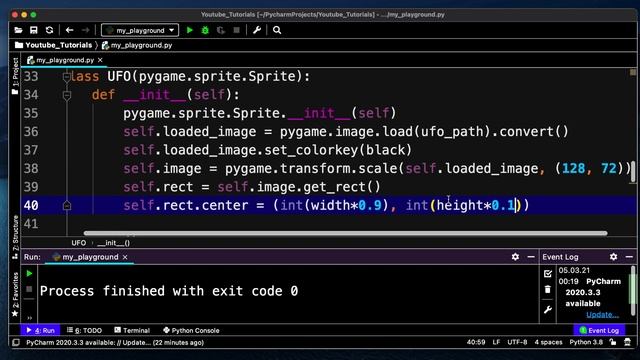Toggle the read-only lock icon in status bar
The width and height of the screenshot is (640, 360).
click(x=613, y=342)
